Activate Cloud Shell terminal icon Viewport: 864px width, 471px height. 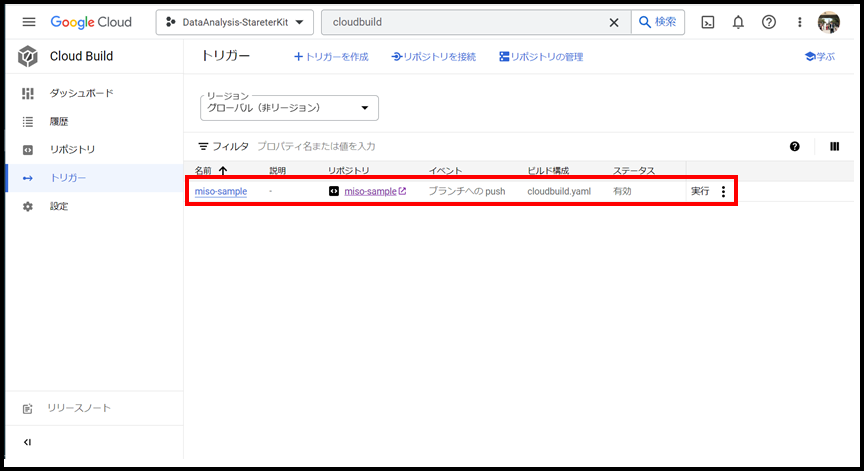[x=708, y=22]
